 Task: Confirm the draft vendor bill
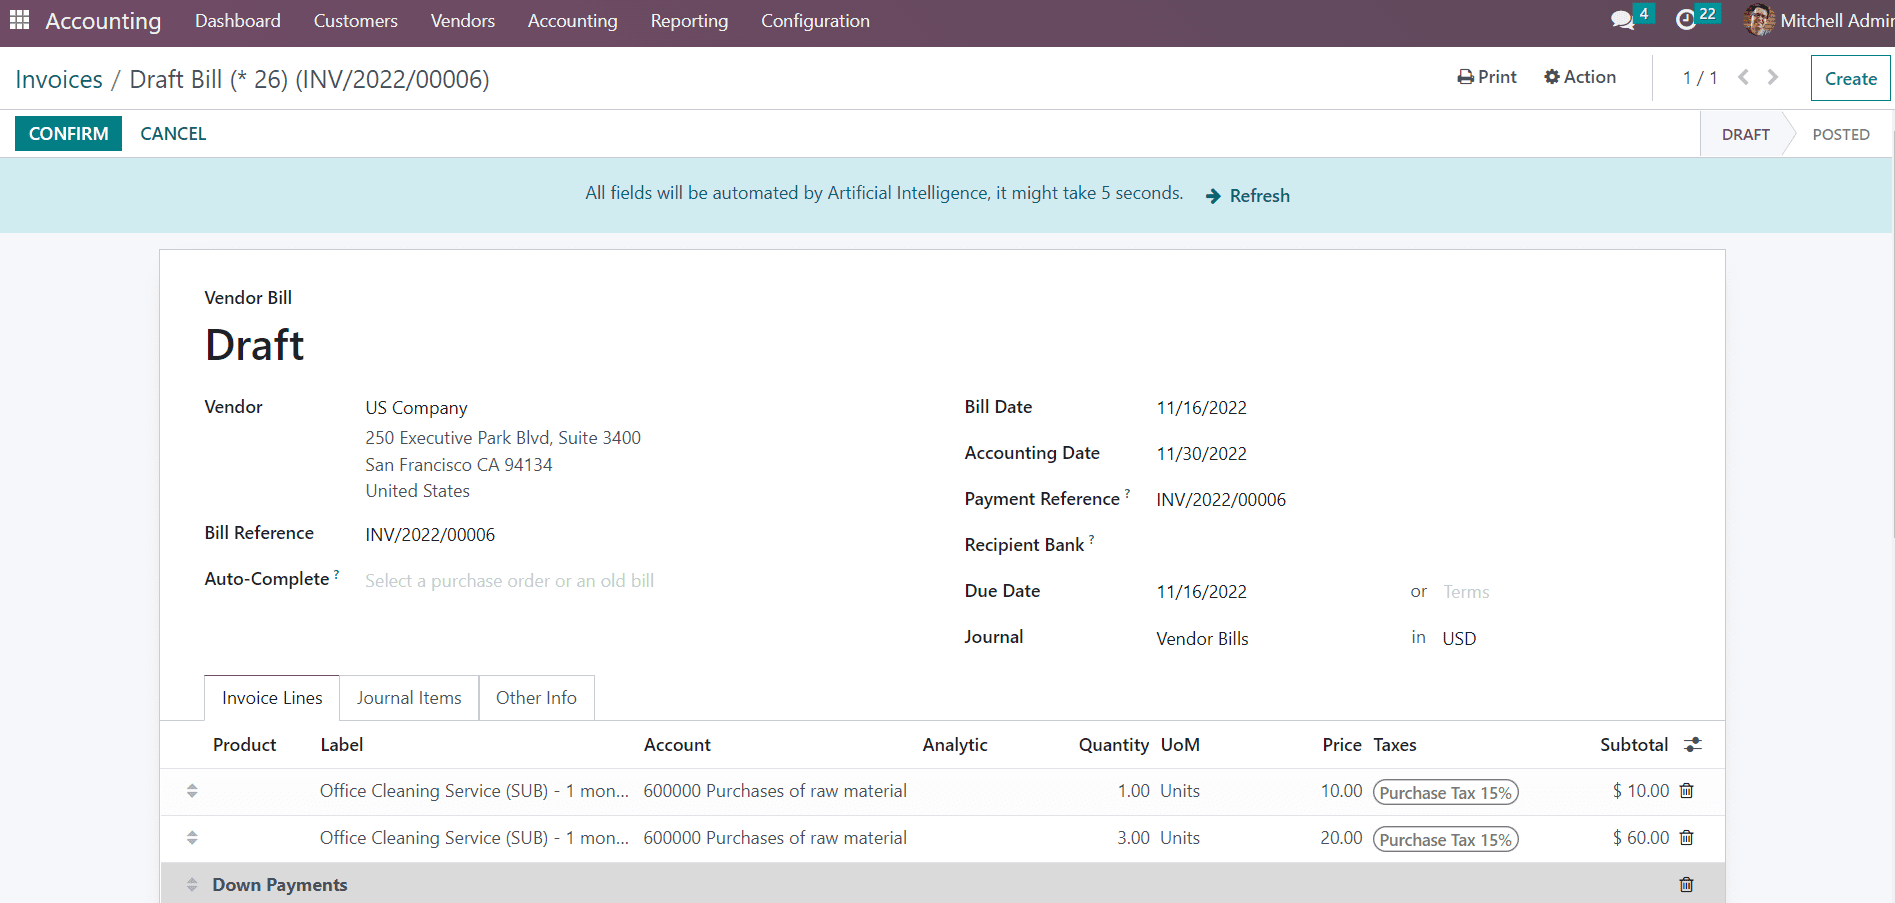(x=68, y=134)
